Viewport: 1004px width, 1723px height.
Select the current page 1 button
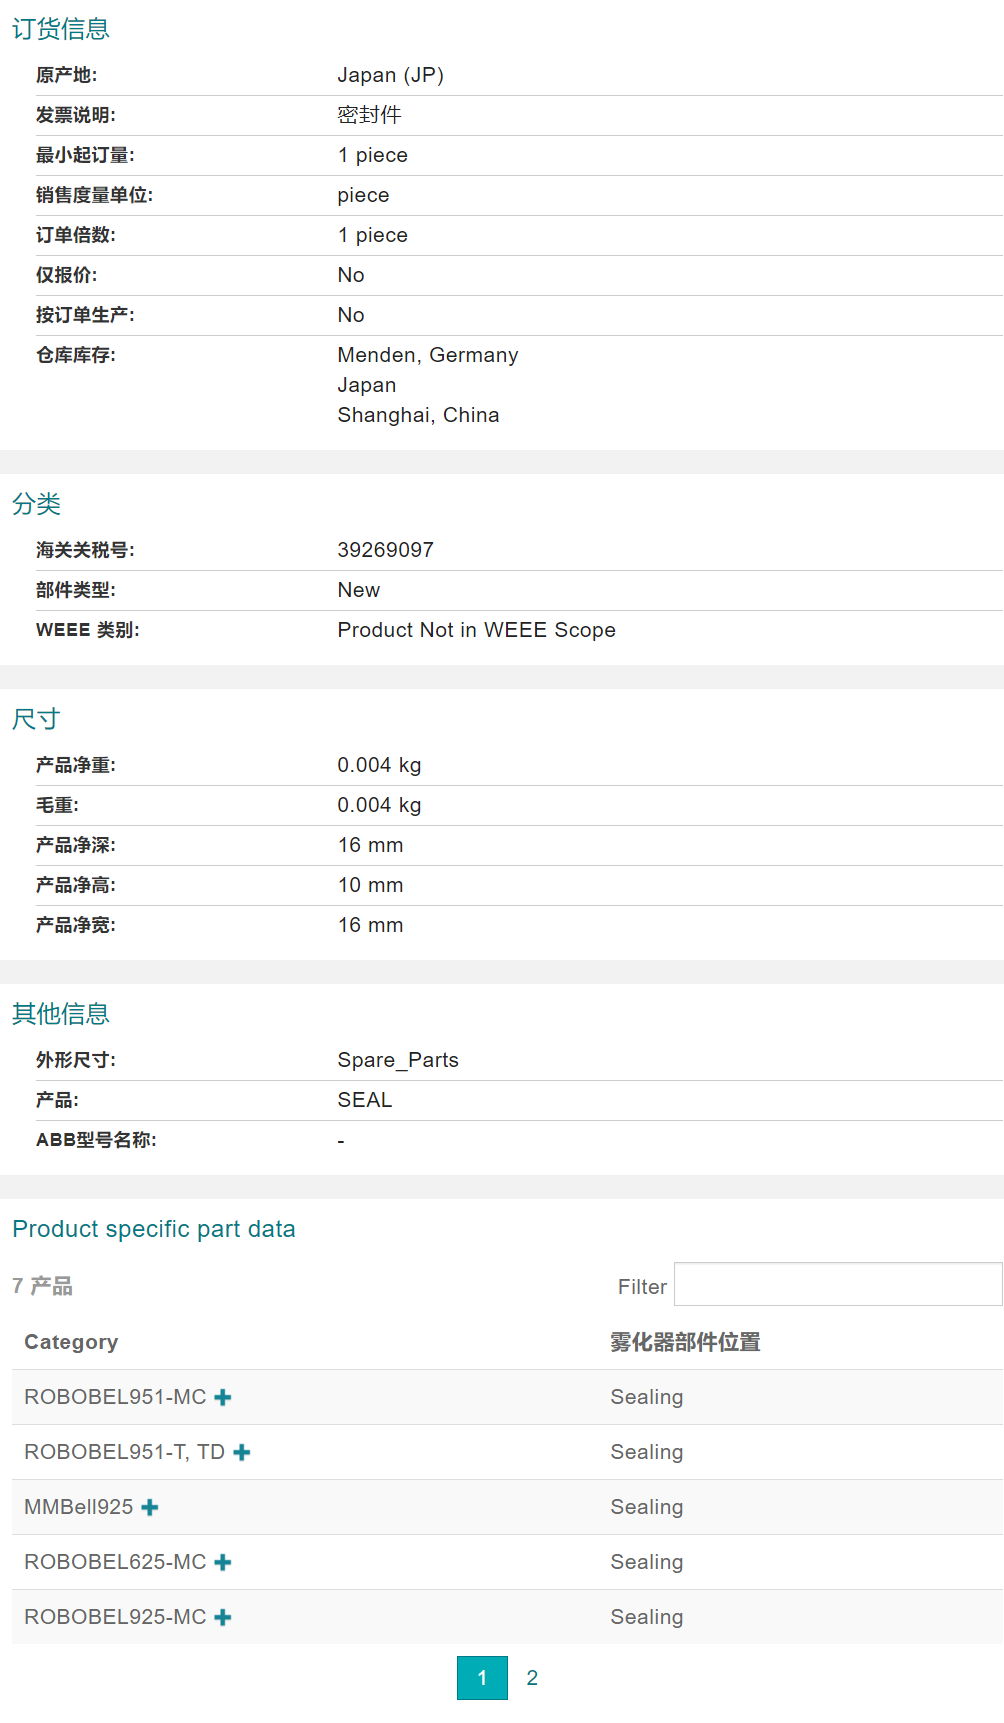tap(482, 1678)
